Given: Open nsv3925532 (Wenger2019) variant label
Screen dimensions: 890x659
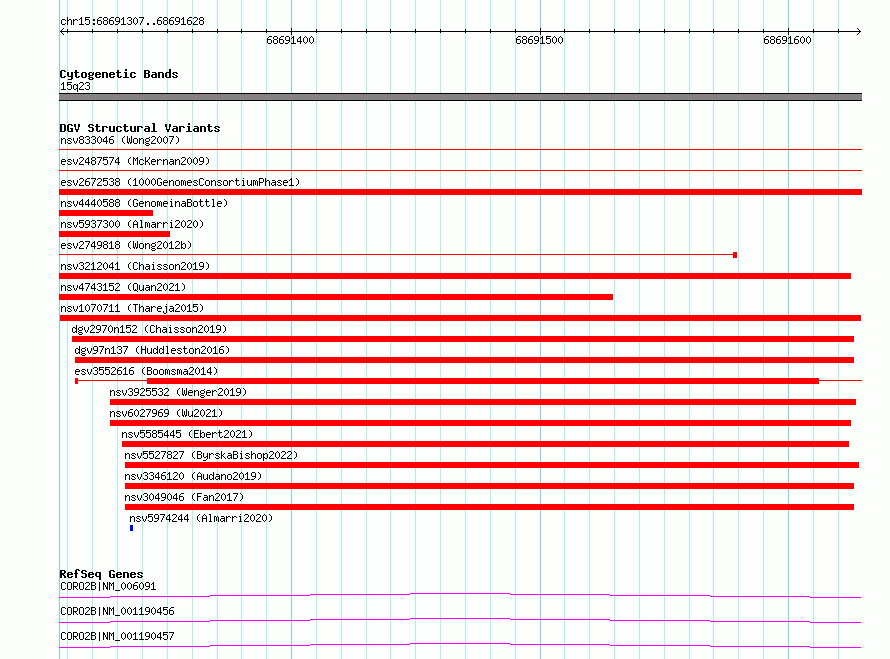Looking at the screenshot, I should click(x=178, y=392).
